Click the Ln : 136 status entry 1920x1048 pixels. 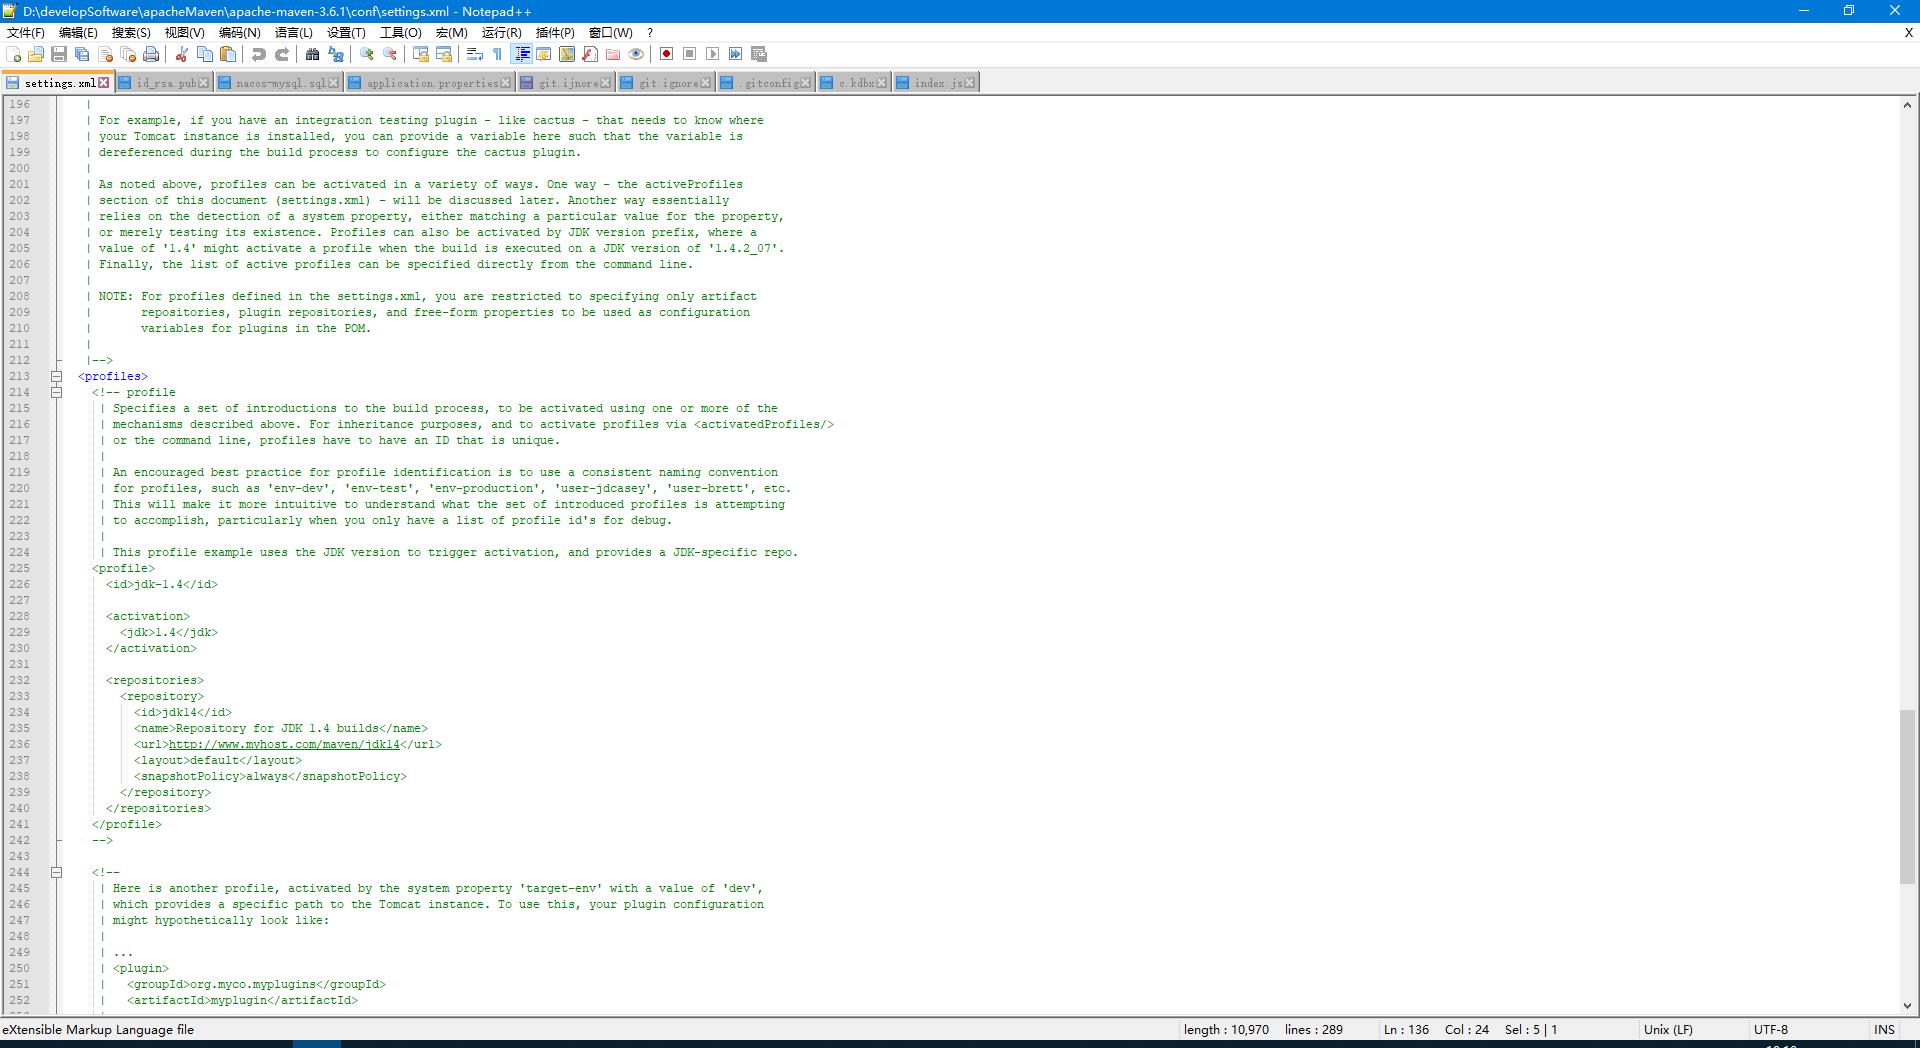1406,1029
